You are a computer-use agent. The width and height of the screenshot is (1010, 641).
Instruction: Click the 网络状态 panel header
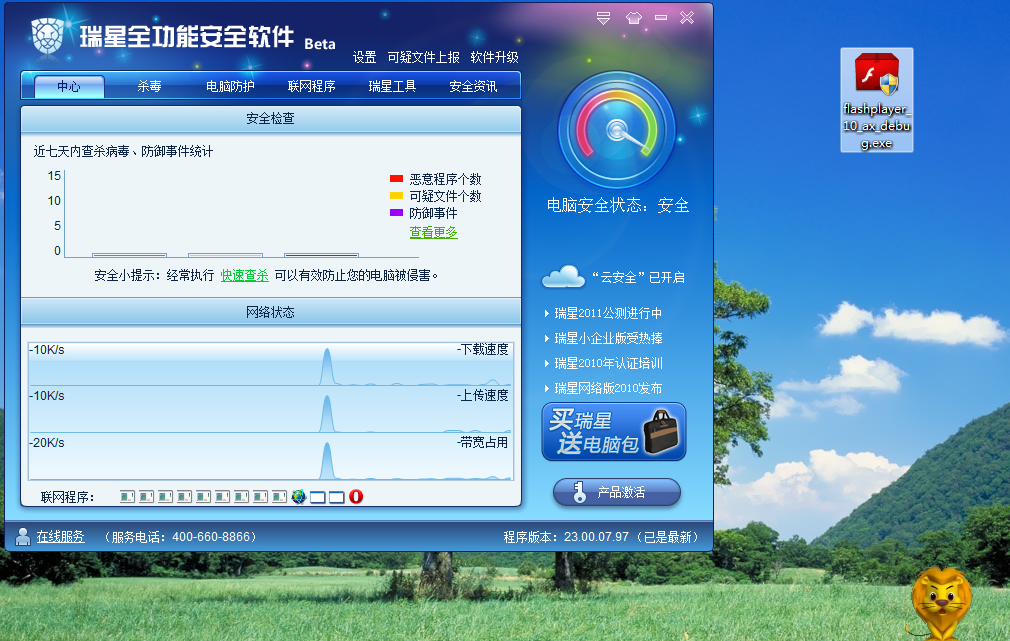pyautogui.click(x=271, y=312)
